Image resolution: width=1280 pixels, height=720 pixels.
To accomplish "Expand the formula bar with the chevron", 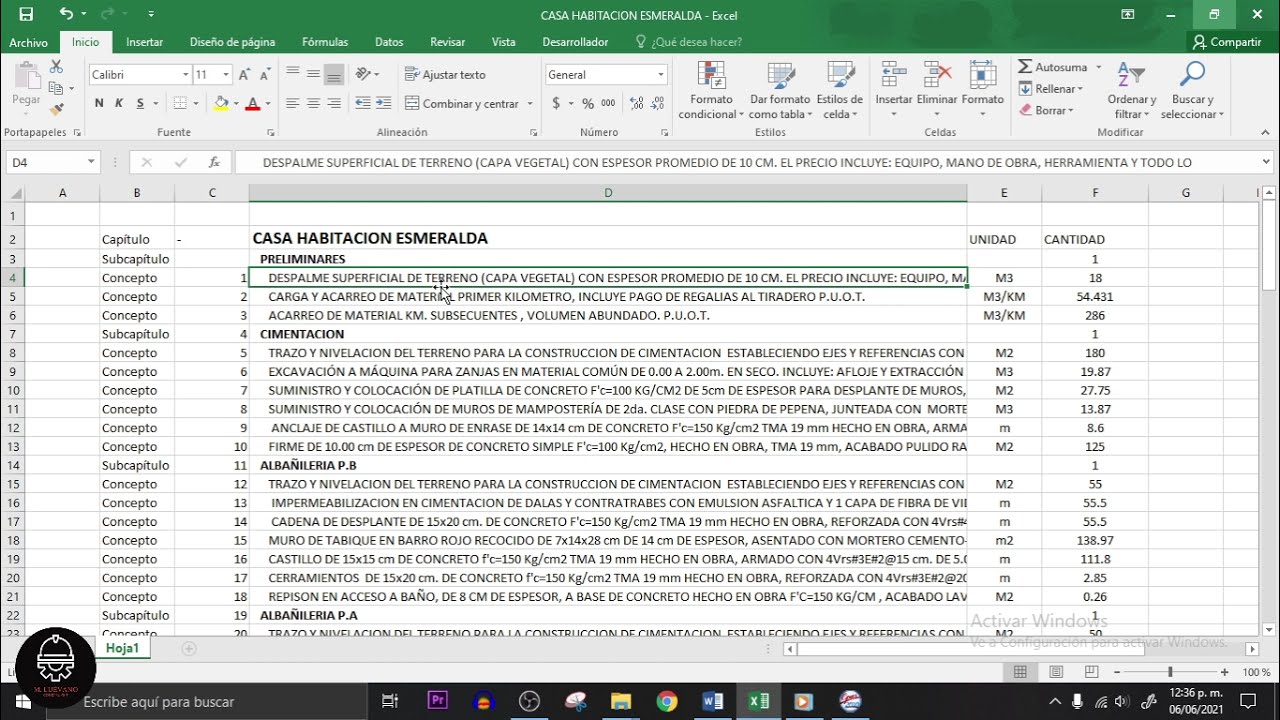I will tap(1266, 162).
